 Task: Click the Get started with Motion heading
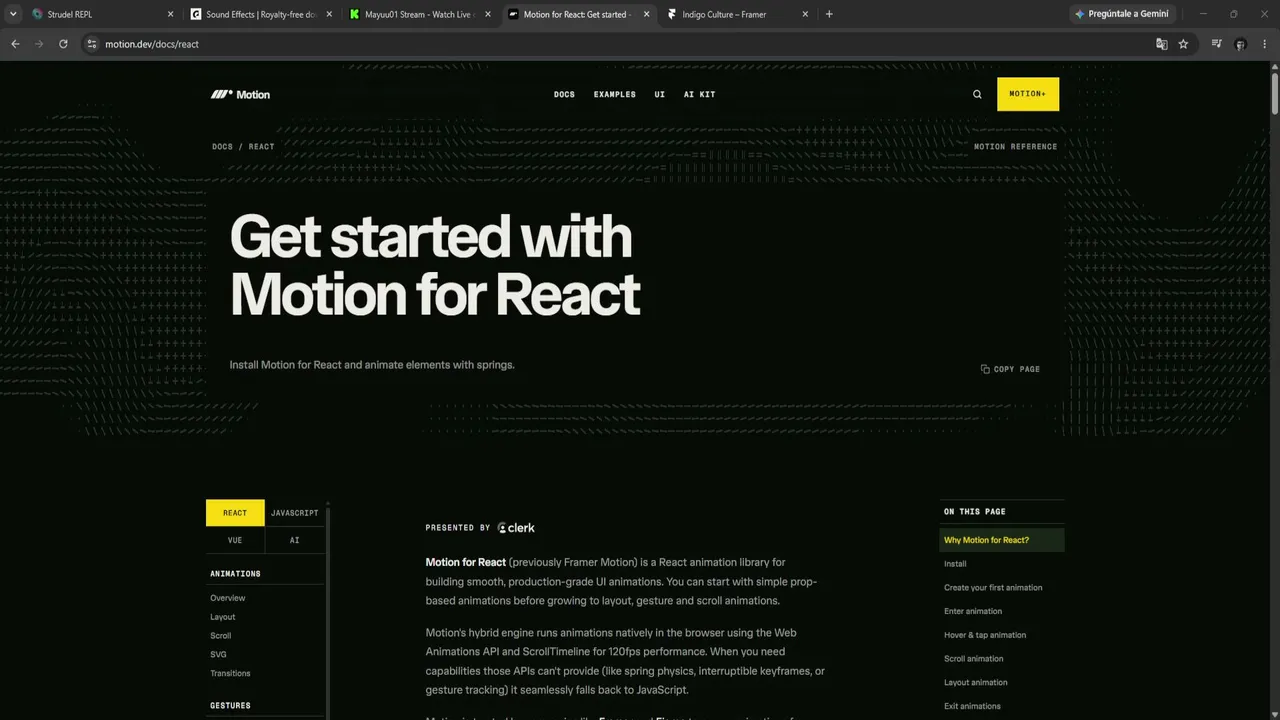coord(435,265)
